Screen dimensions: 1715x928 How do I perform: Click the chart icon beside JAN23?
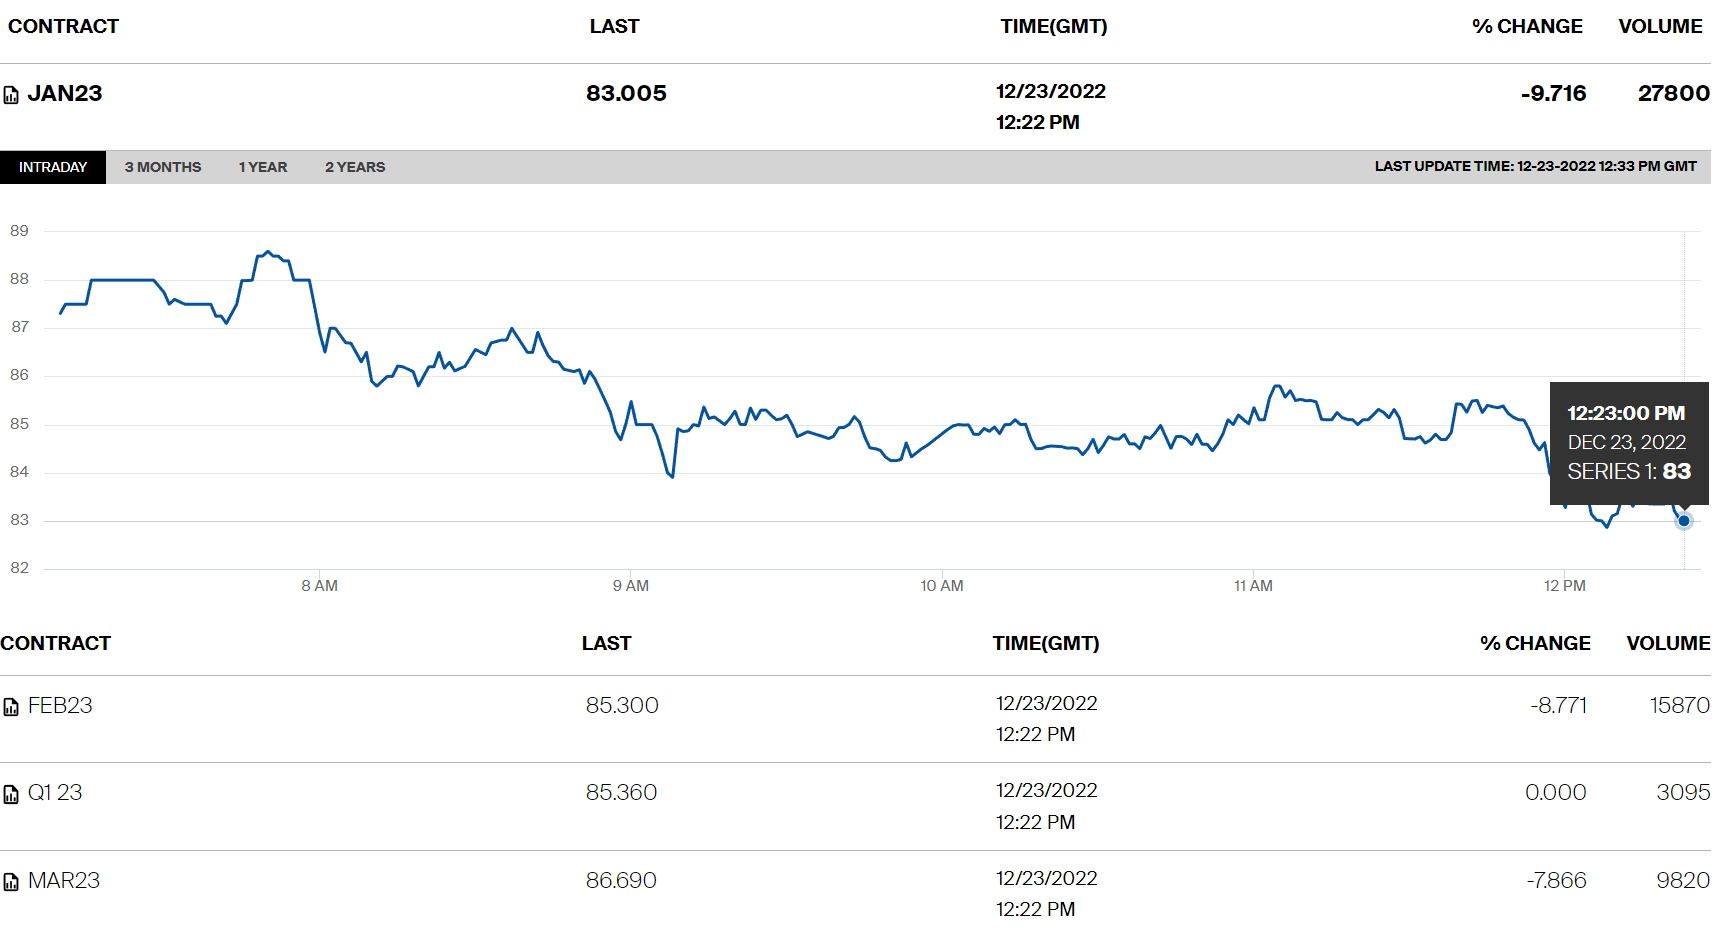point(11,95)
